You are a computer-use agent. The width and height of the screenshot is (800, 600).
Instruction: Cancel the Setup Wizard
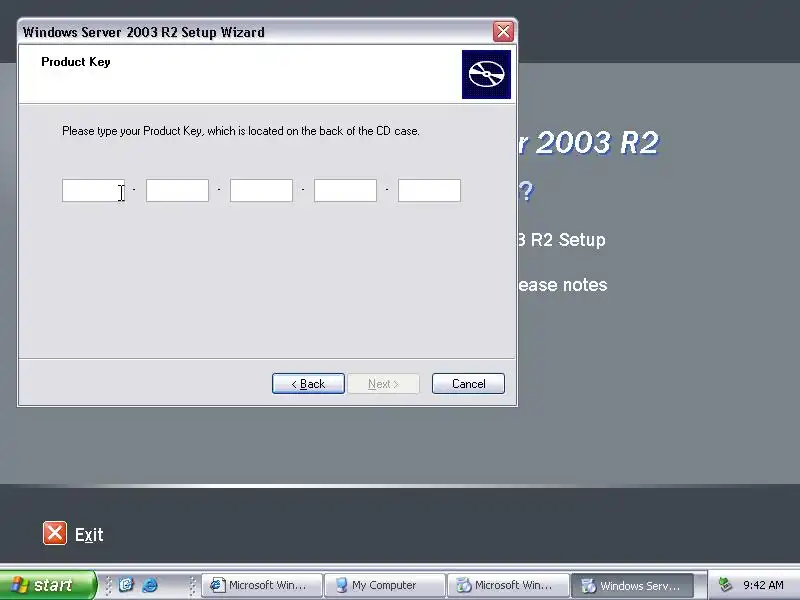click(468, 384)
